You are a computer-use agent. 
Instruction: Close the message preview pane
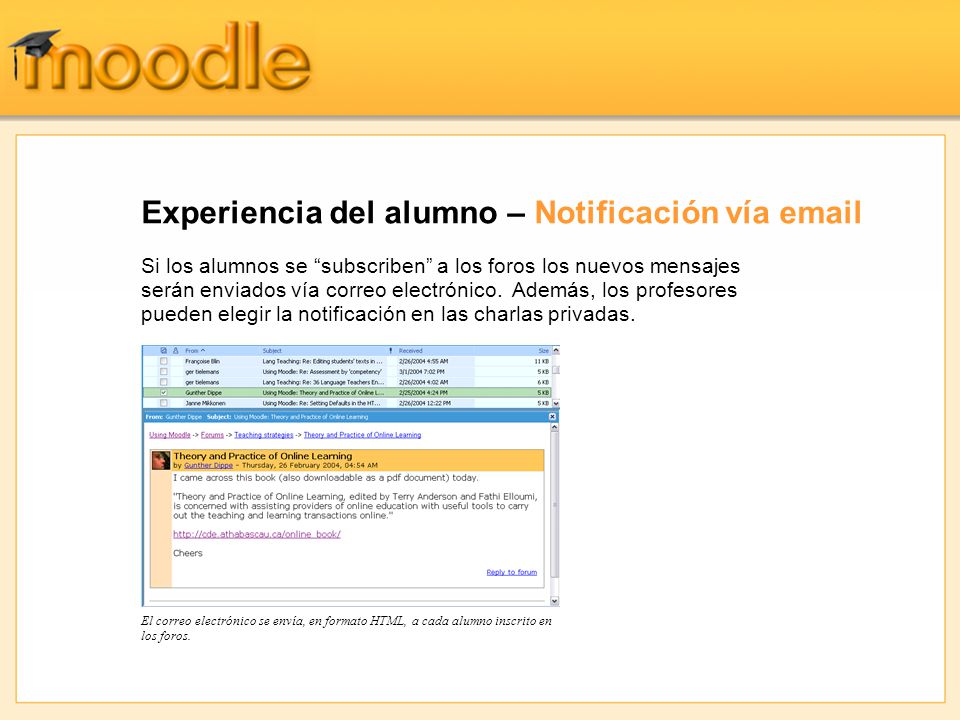(552, 416)
